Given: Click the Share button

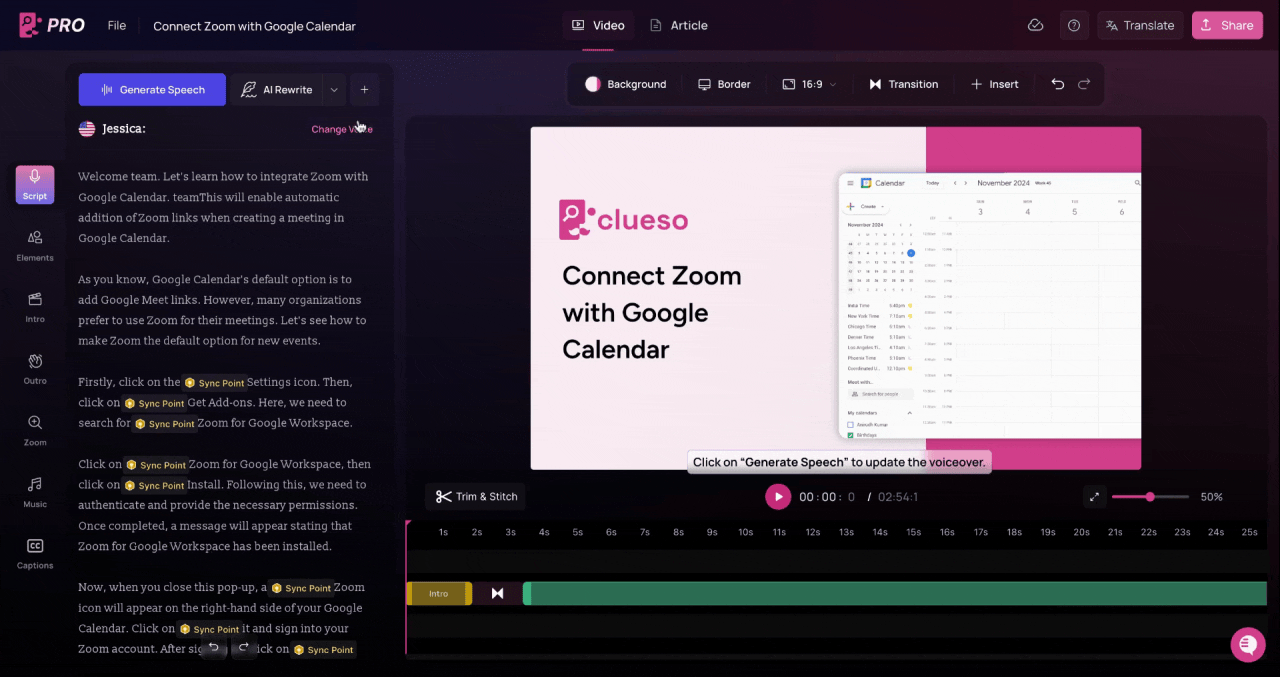Looking at the screenshot, I should (x=1226, y=25).
